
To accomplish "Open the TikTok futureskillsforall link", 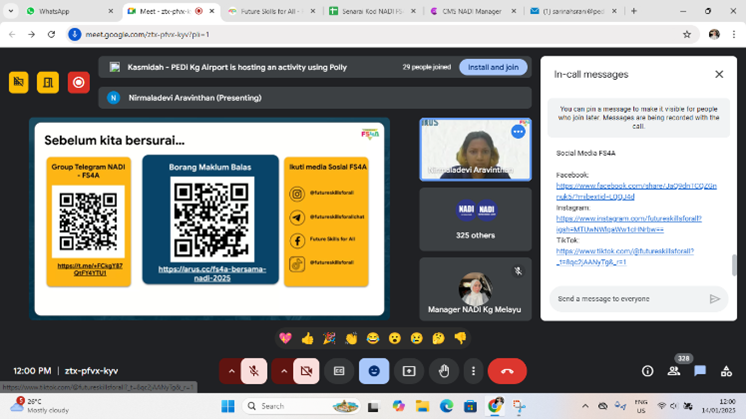I will 625,256.
